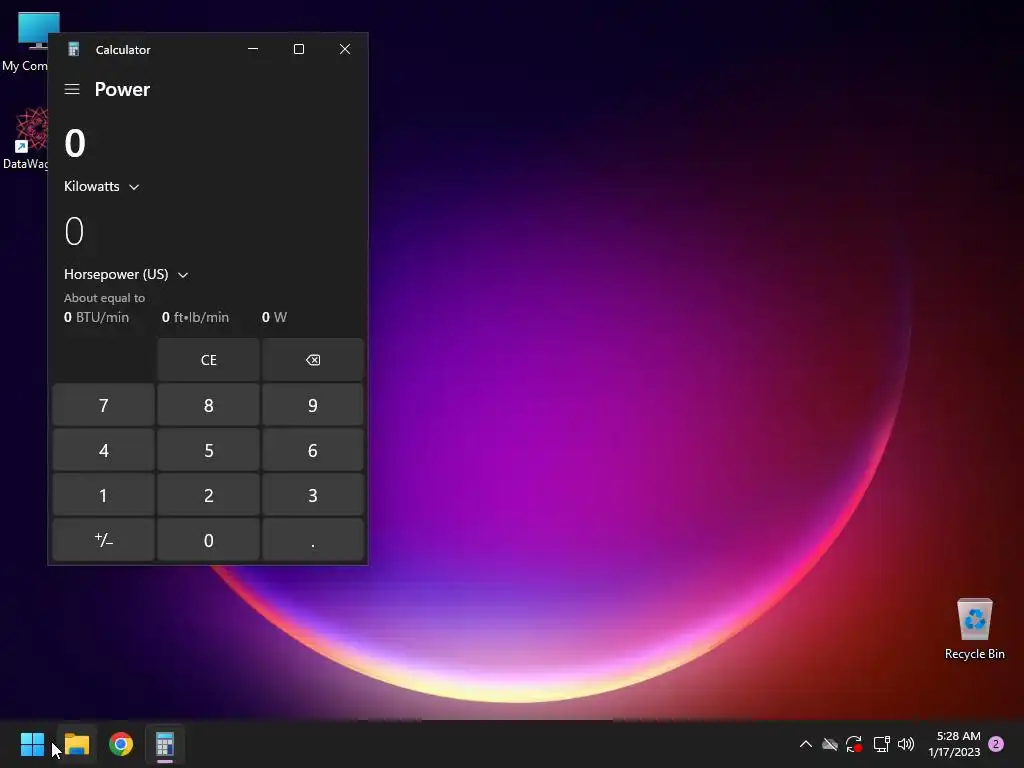Open the OneDrive cloud tray icon

(x=829, y=744)
